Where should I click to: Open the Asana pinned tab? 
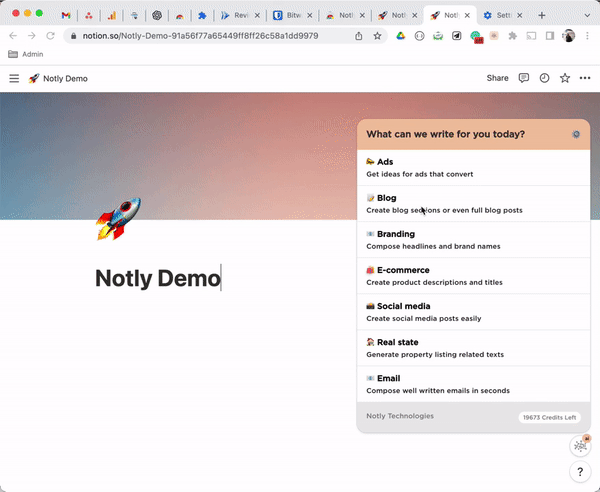[89, 15]
